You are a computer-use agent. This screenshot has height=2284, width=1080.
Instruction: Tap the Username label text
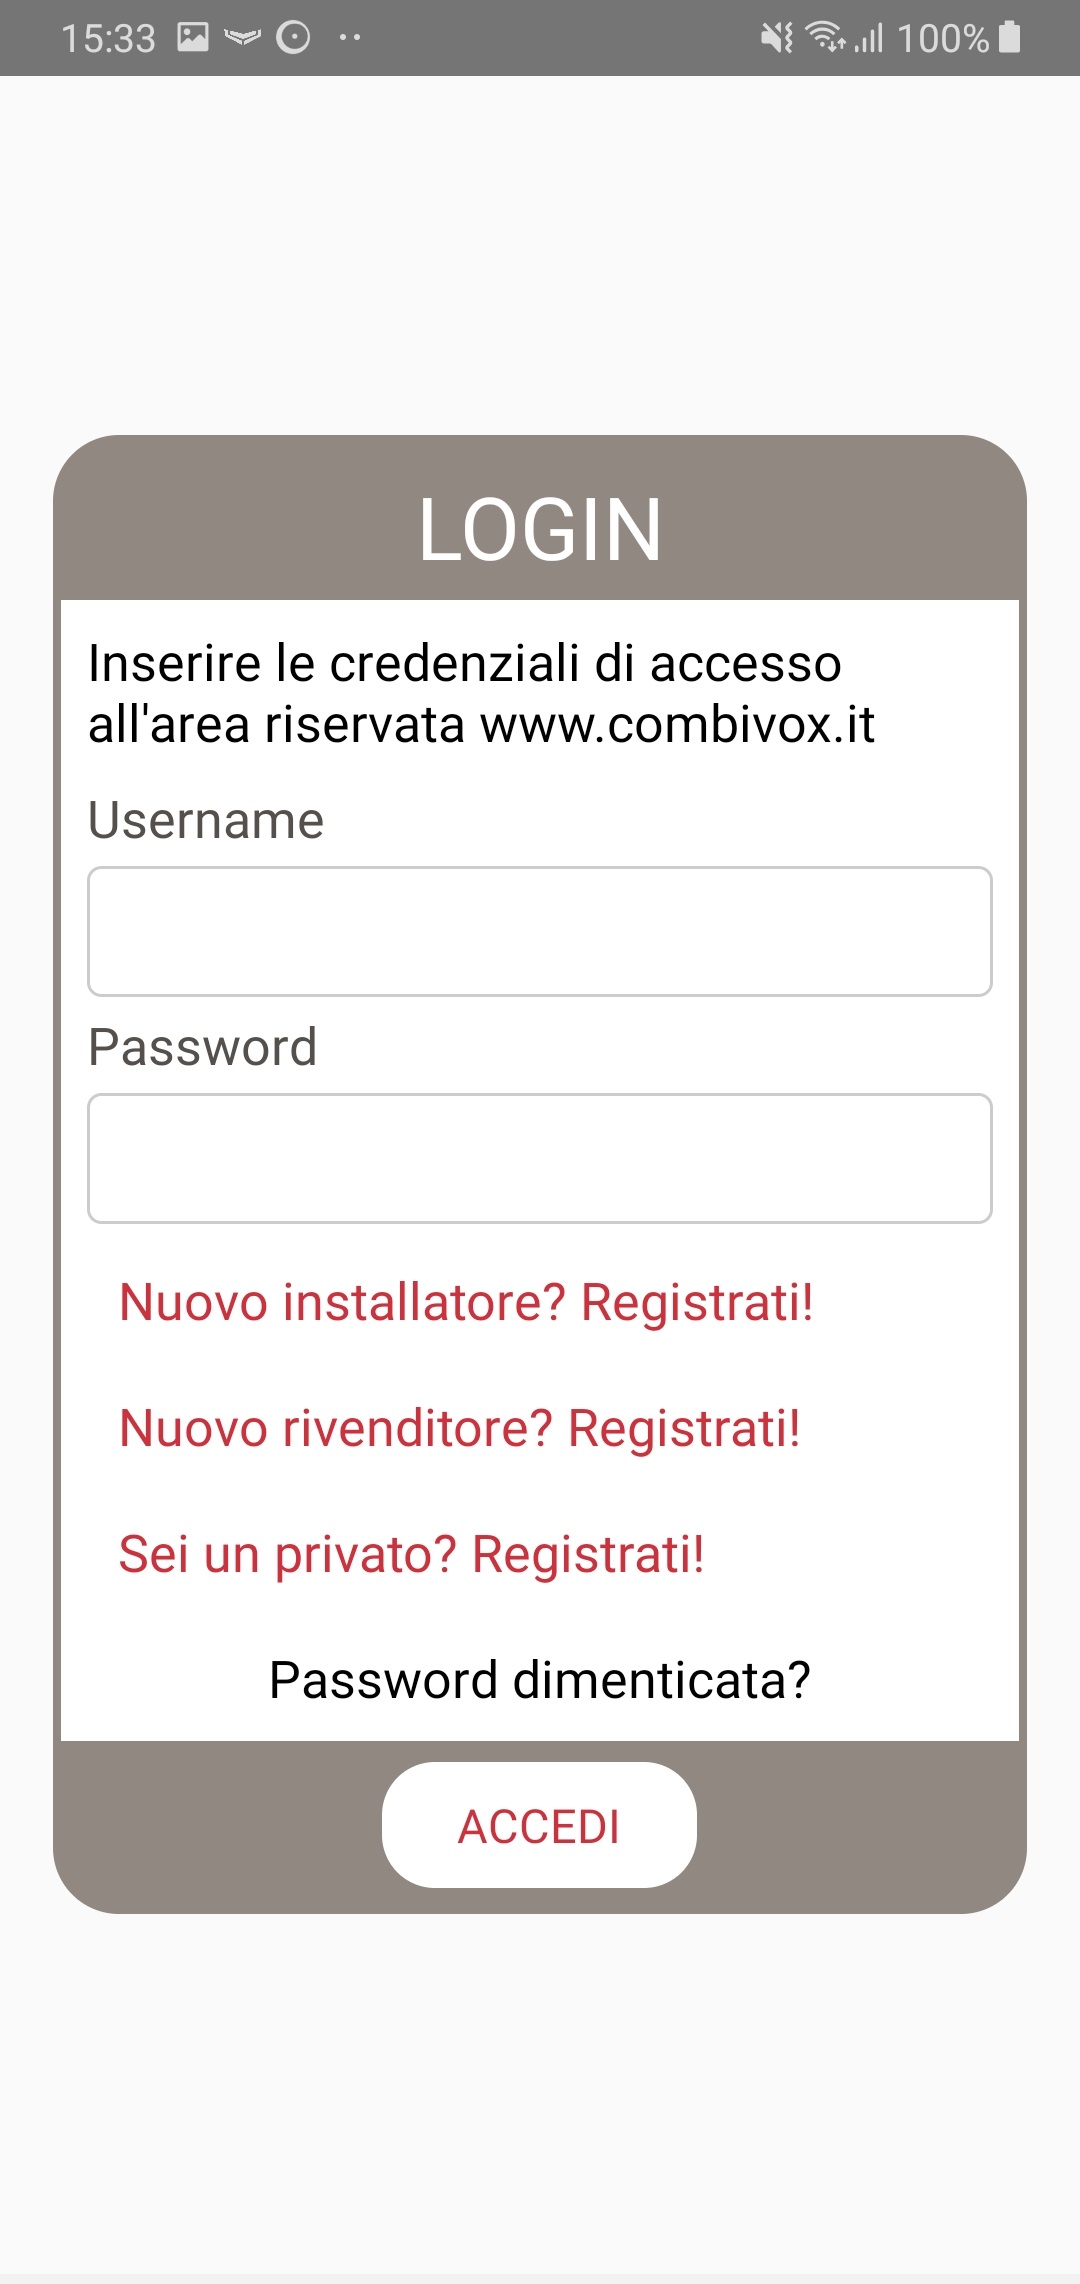coord(206,821)
